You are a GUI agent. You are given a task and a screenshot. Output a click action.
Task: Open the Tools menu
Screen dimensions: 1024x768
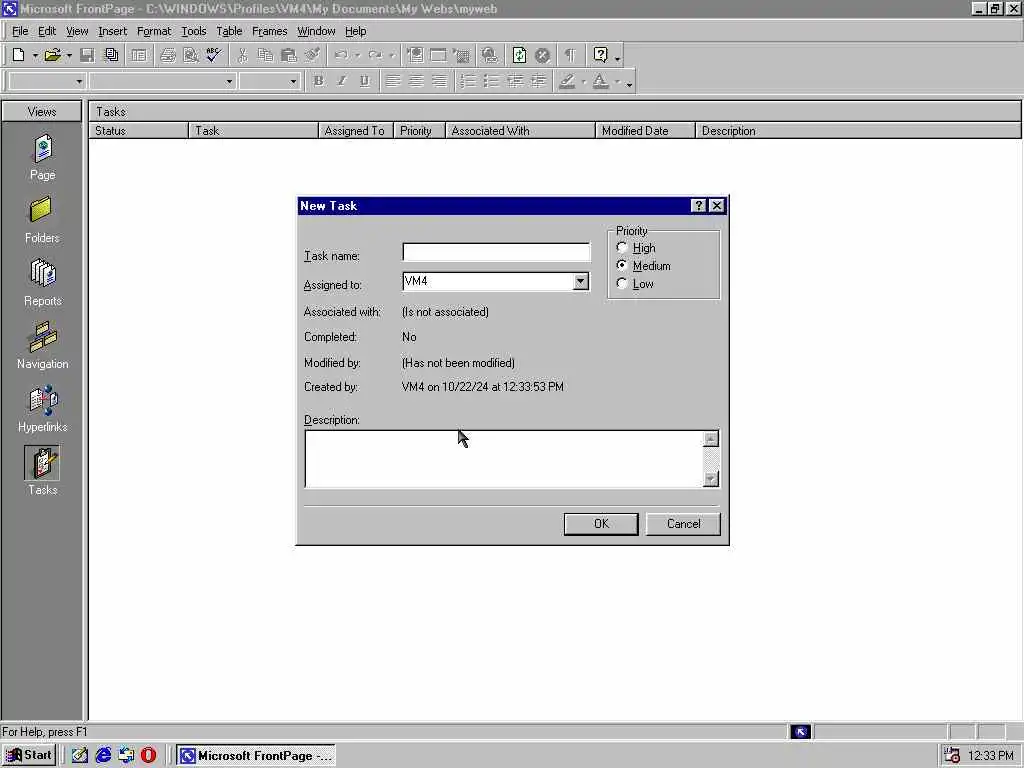click(x=193, y=31)
